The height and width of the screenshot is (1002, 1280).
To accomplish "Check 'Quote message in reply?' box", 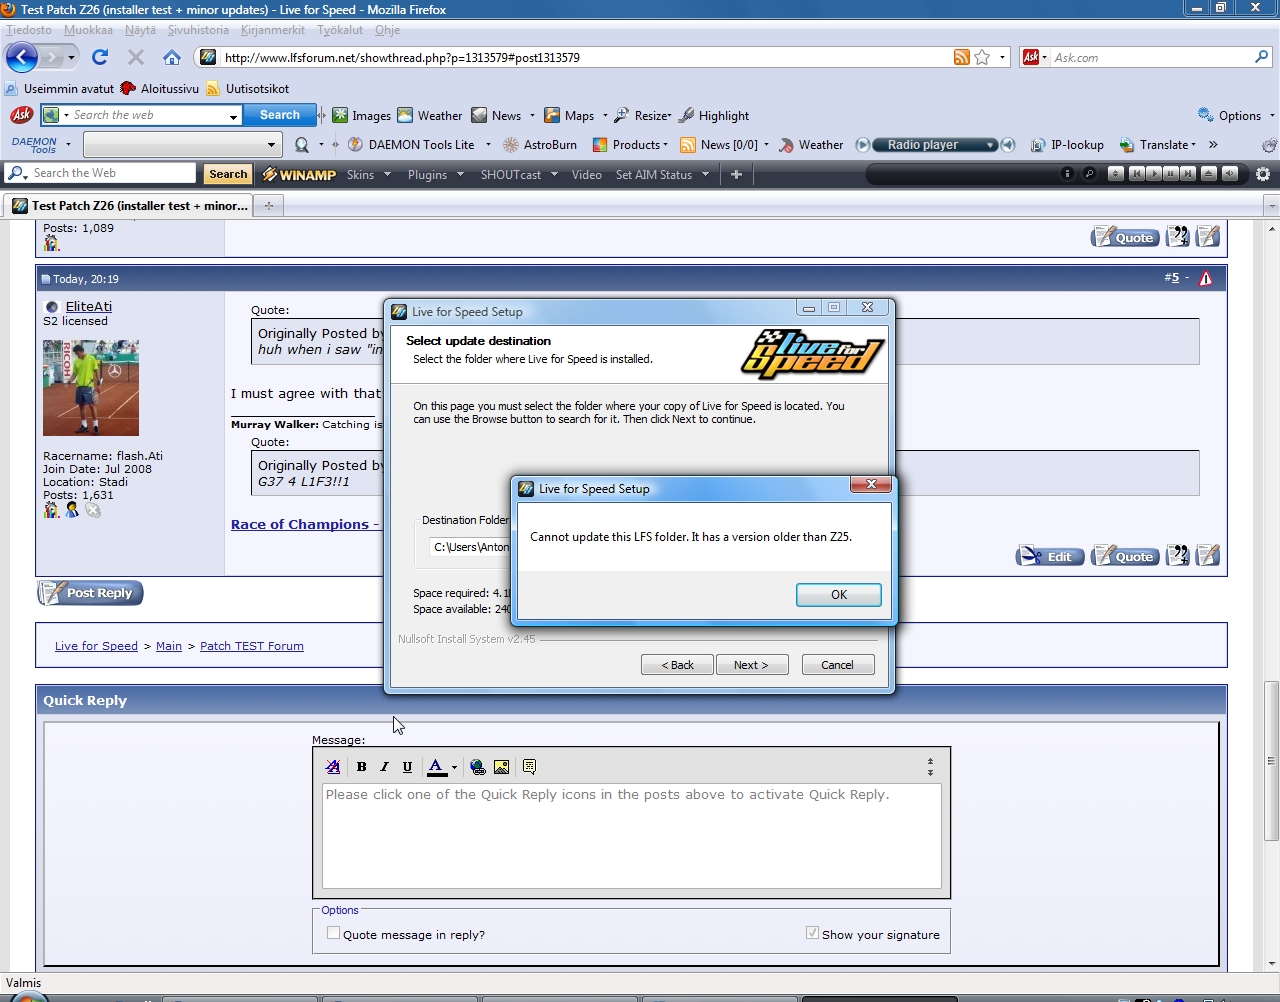I will pyautogui.click(x=334, y=933).
